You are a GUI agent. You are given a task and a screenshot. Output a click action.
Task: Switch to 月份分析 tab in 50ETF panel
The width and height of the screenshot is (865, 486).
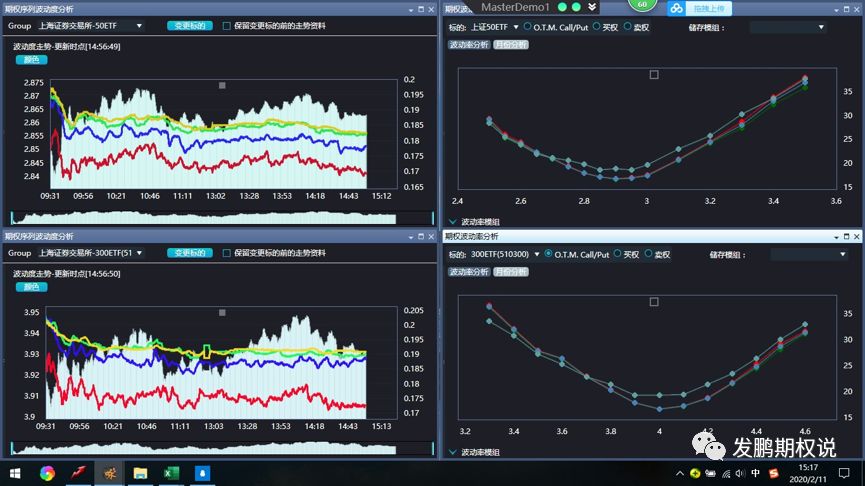511,45
